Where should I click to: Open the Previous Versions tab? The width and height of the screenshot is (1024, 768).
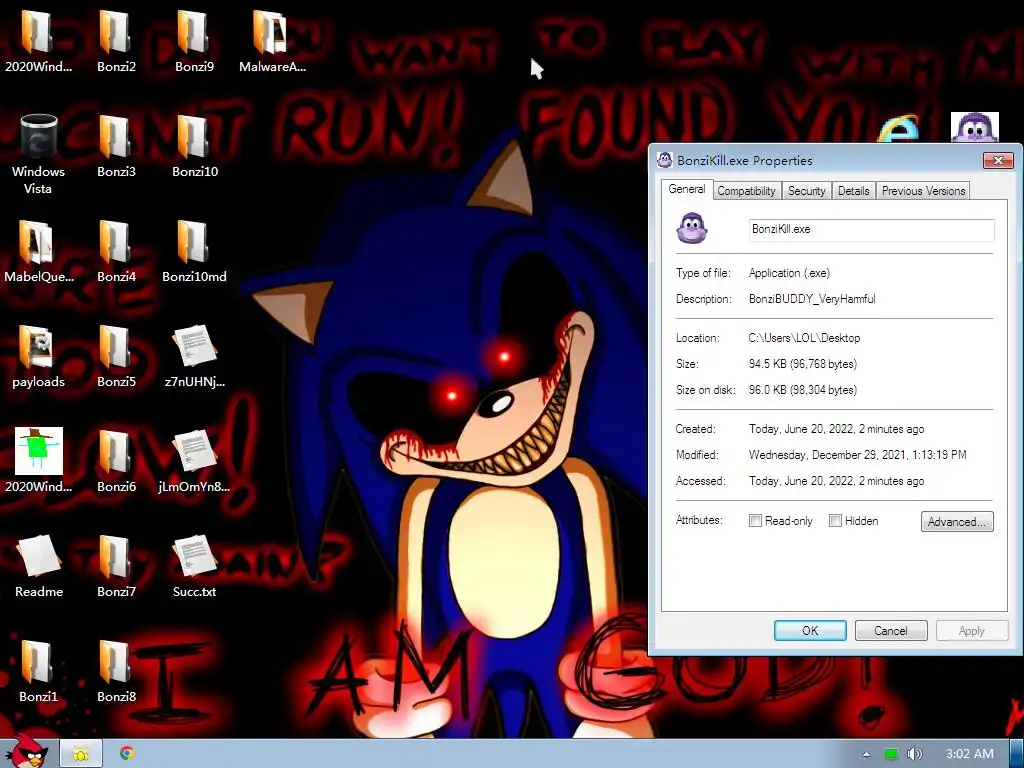923,191
